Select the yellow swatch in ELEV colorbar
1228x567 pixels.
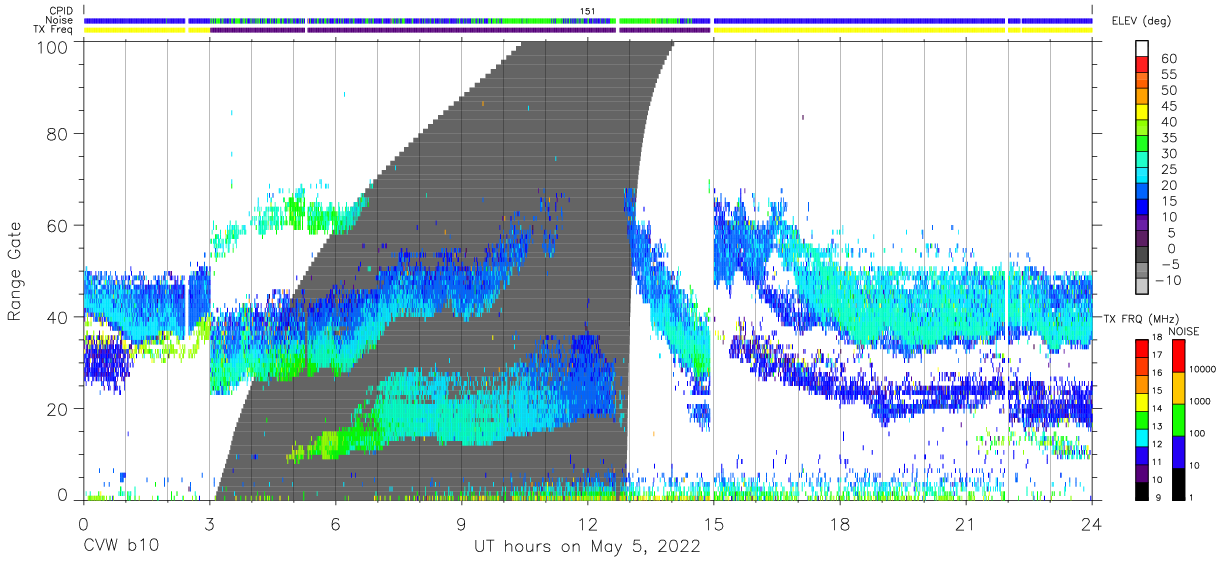(1141, 114)
